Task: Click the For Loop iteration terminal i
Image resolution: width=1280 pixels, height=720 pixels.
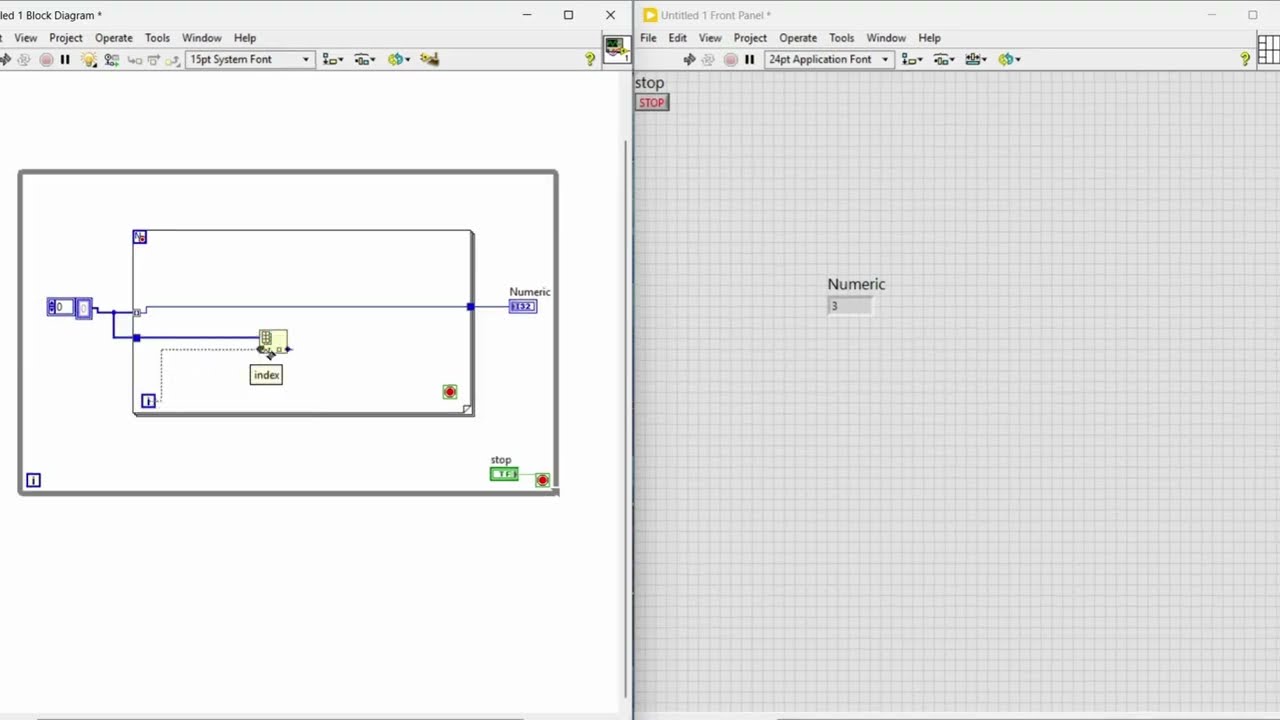Action: tap(148, 401)
